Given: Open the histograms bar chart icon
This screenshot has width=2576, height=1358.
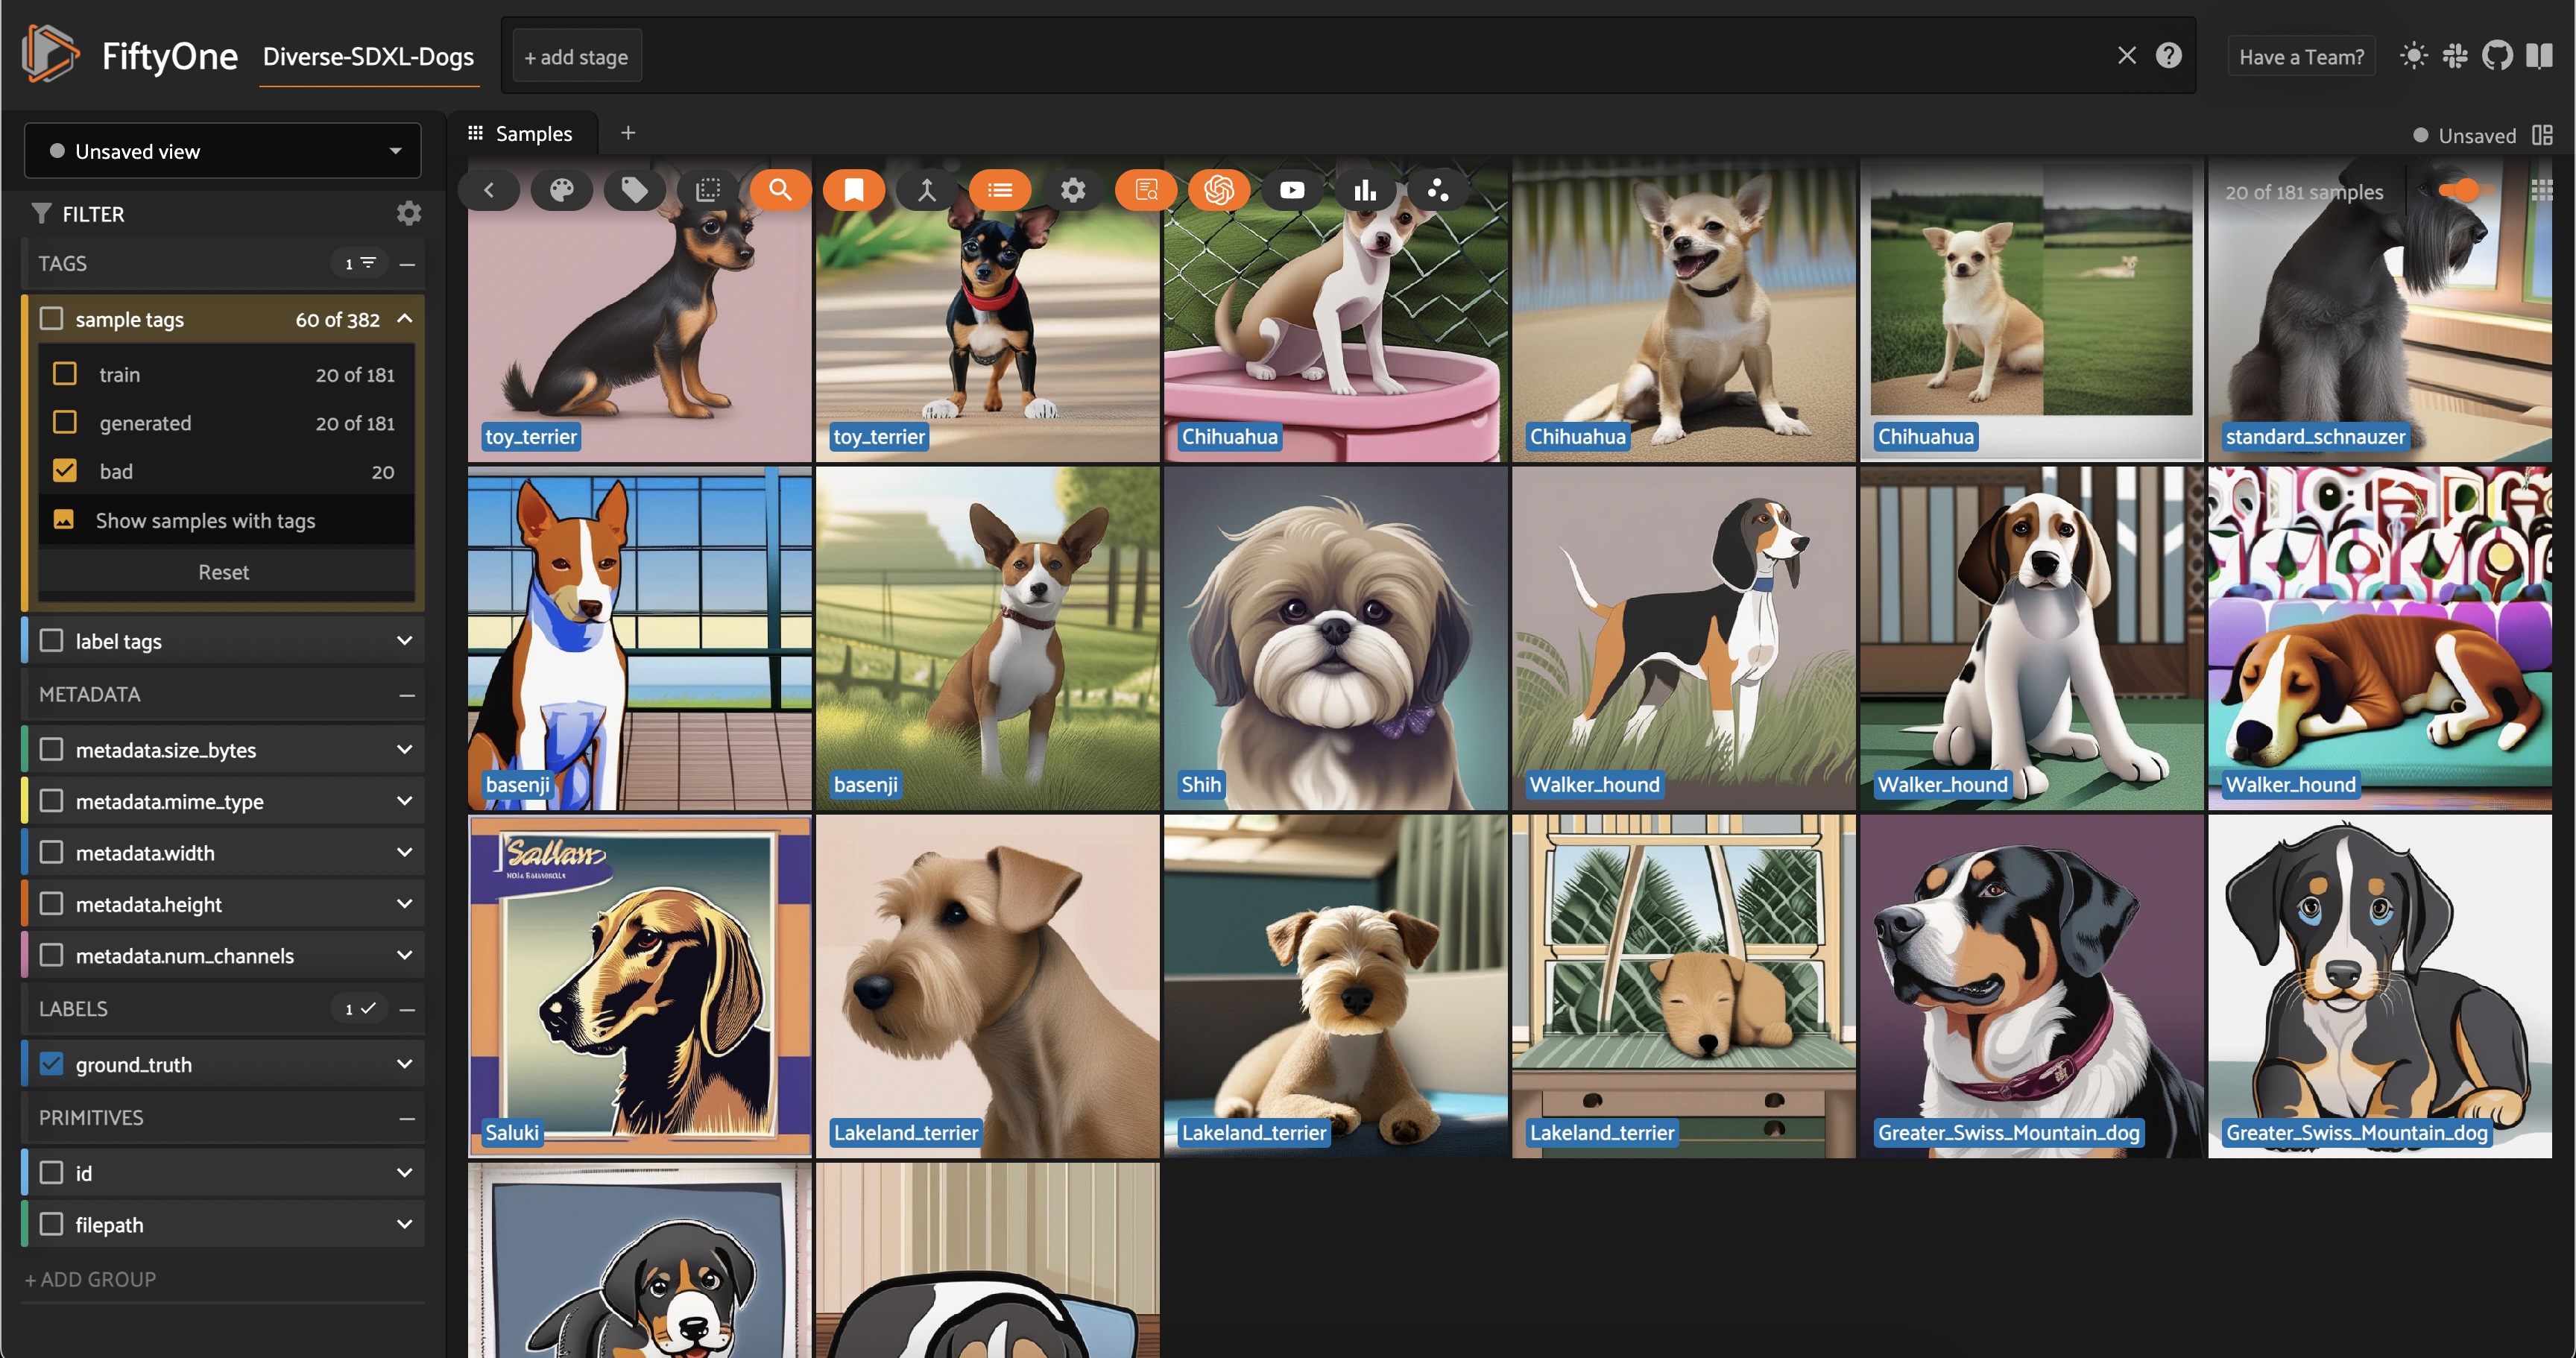Looking at the screenshot, I should point(1365,190).
